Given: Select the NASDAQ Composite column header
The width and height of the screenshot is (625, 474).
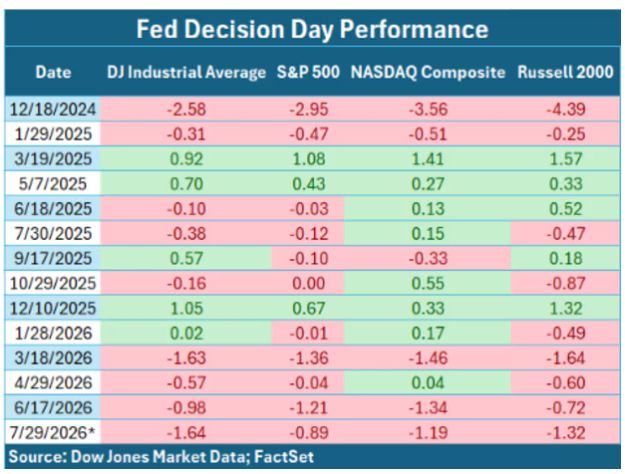Looking at the screenshot, I should pos(428,72).
